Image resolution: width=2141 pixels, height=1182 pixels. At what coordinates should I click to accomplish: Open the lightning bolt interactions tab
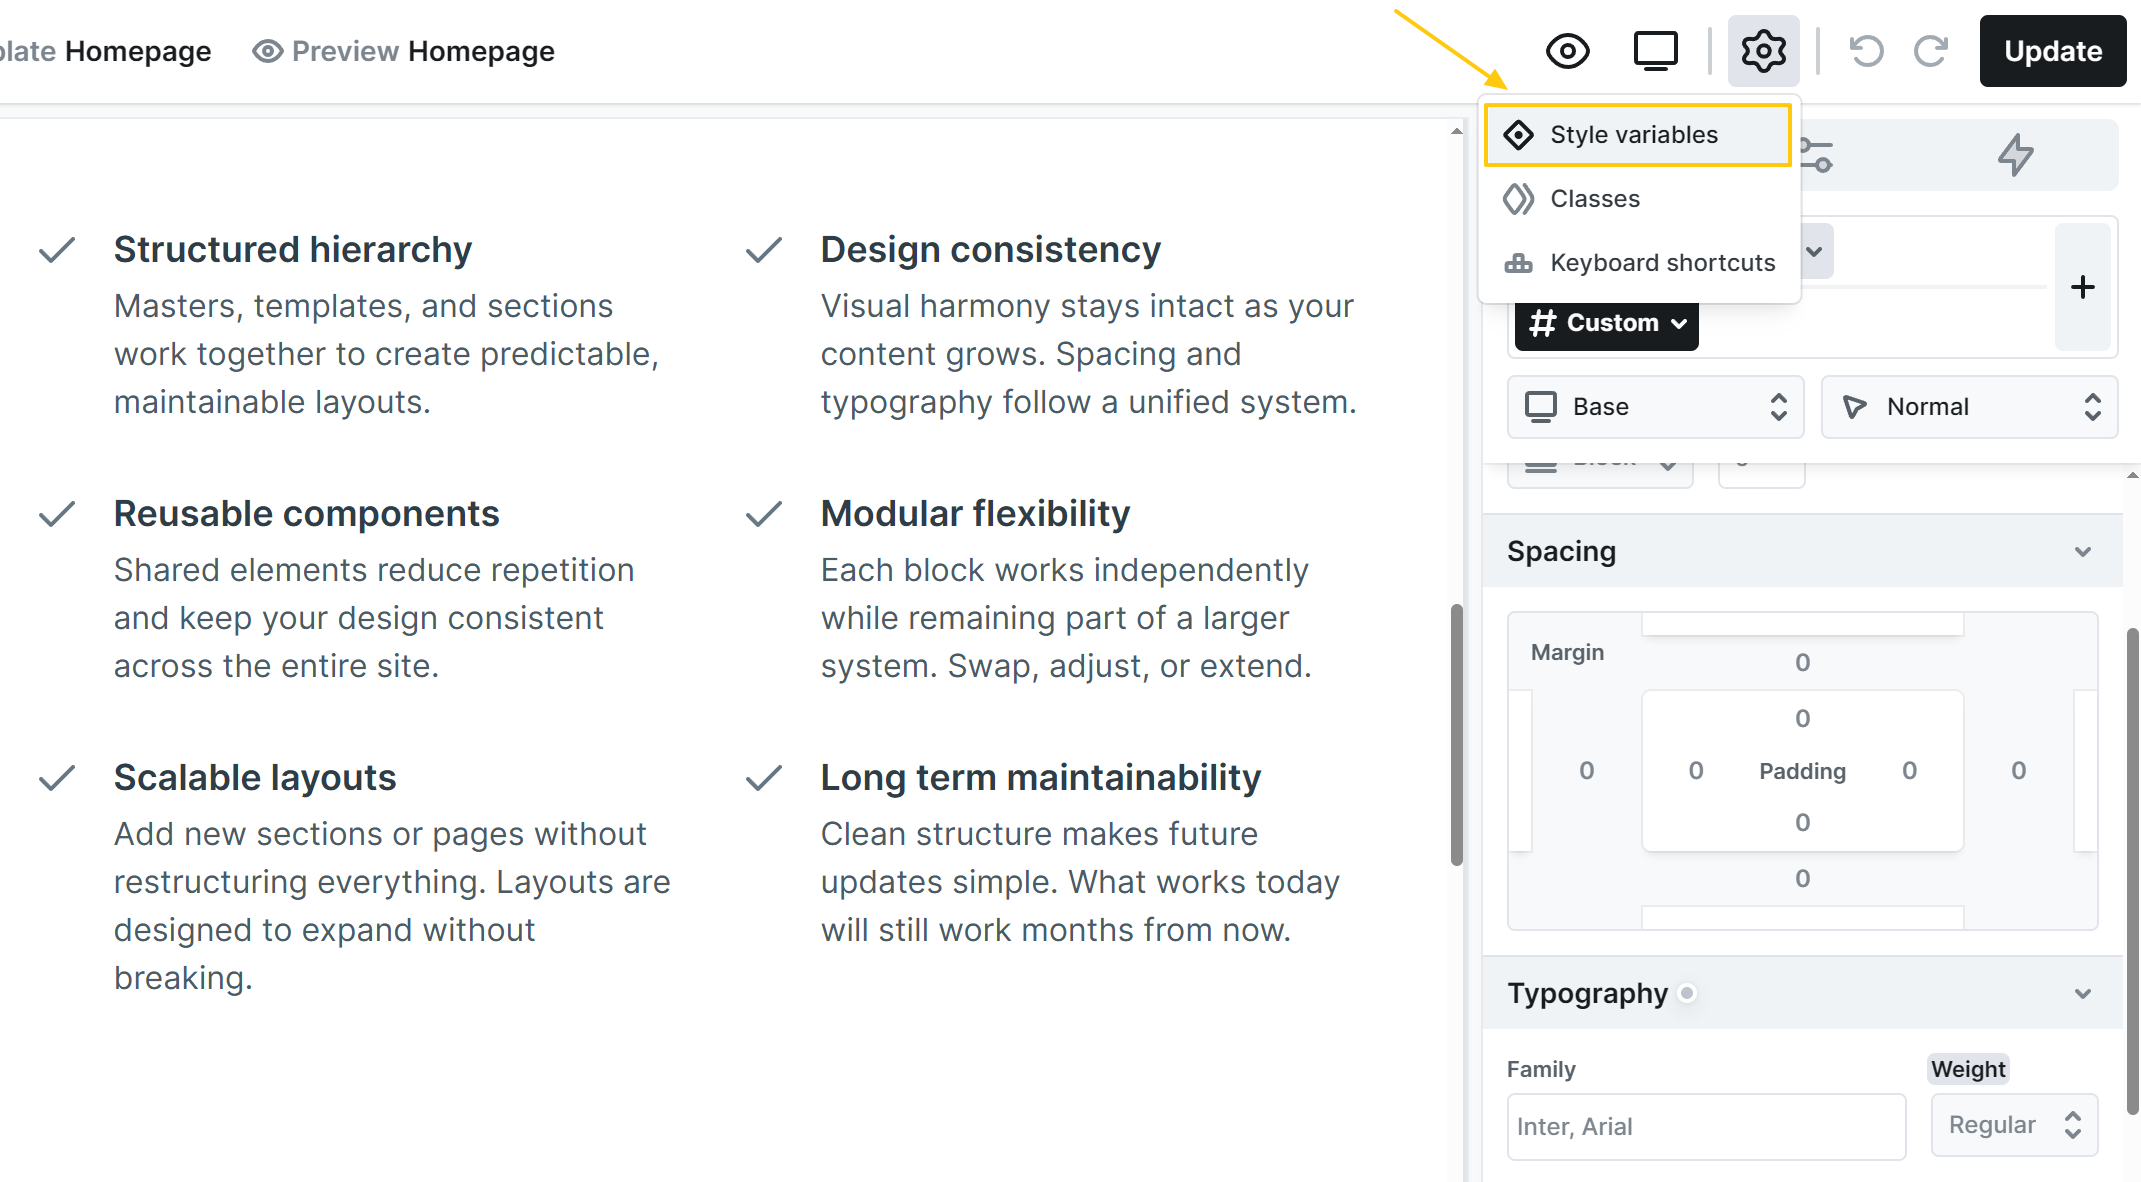point(2015,155)
